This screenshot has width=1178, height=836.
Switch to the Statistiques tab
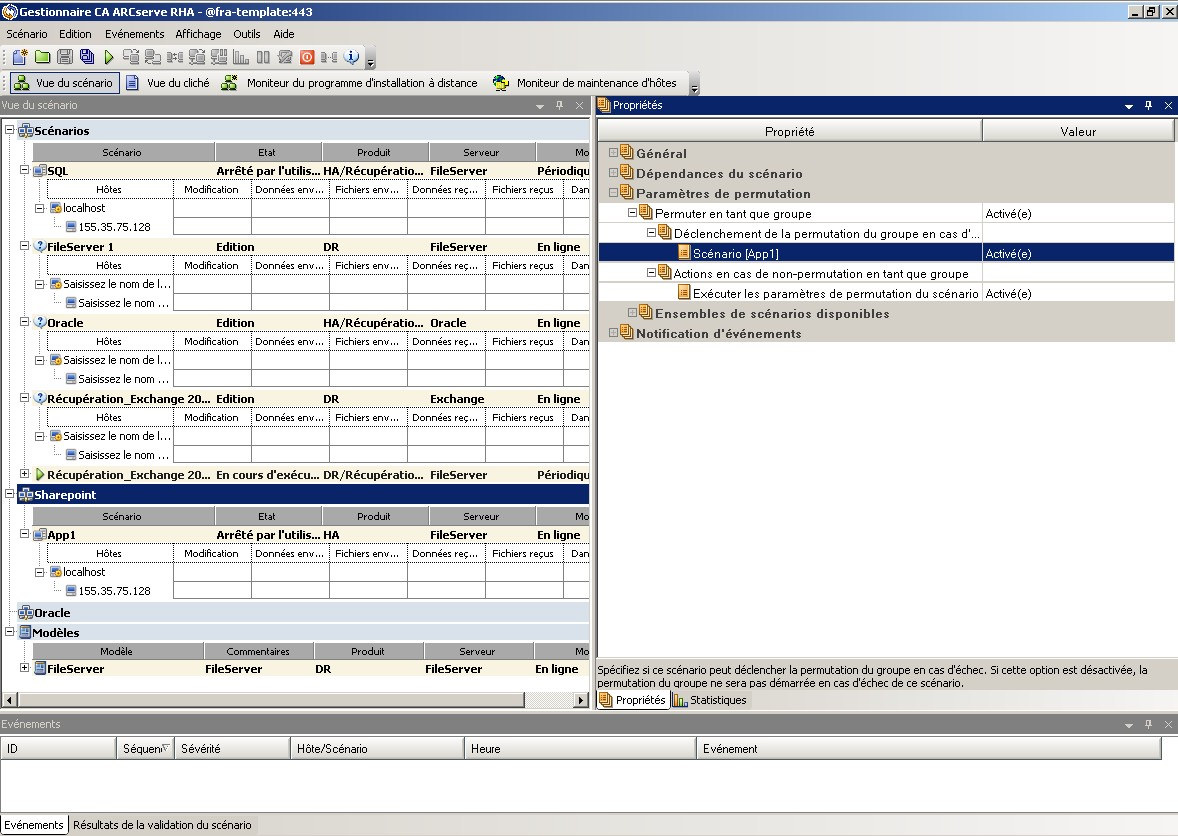point(710,700)
